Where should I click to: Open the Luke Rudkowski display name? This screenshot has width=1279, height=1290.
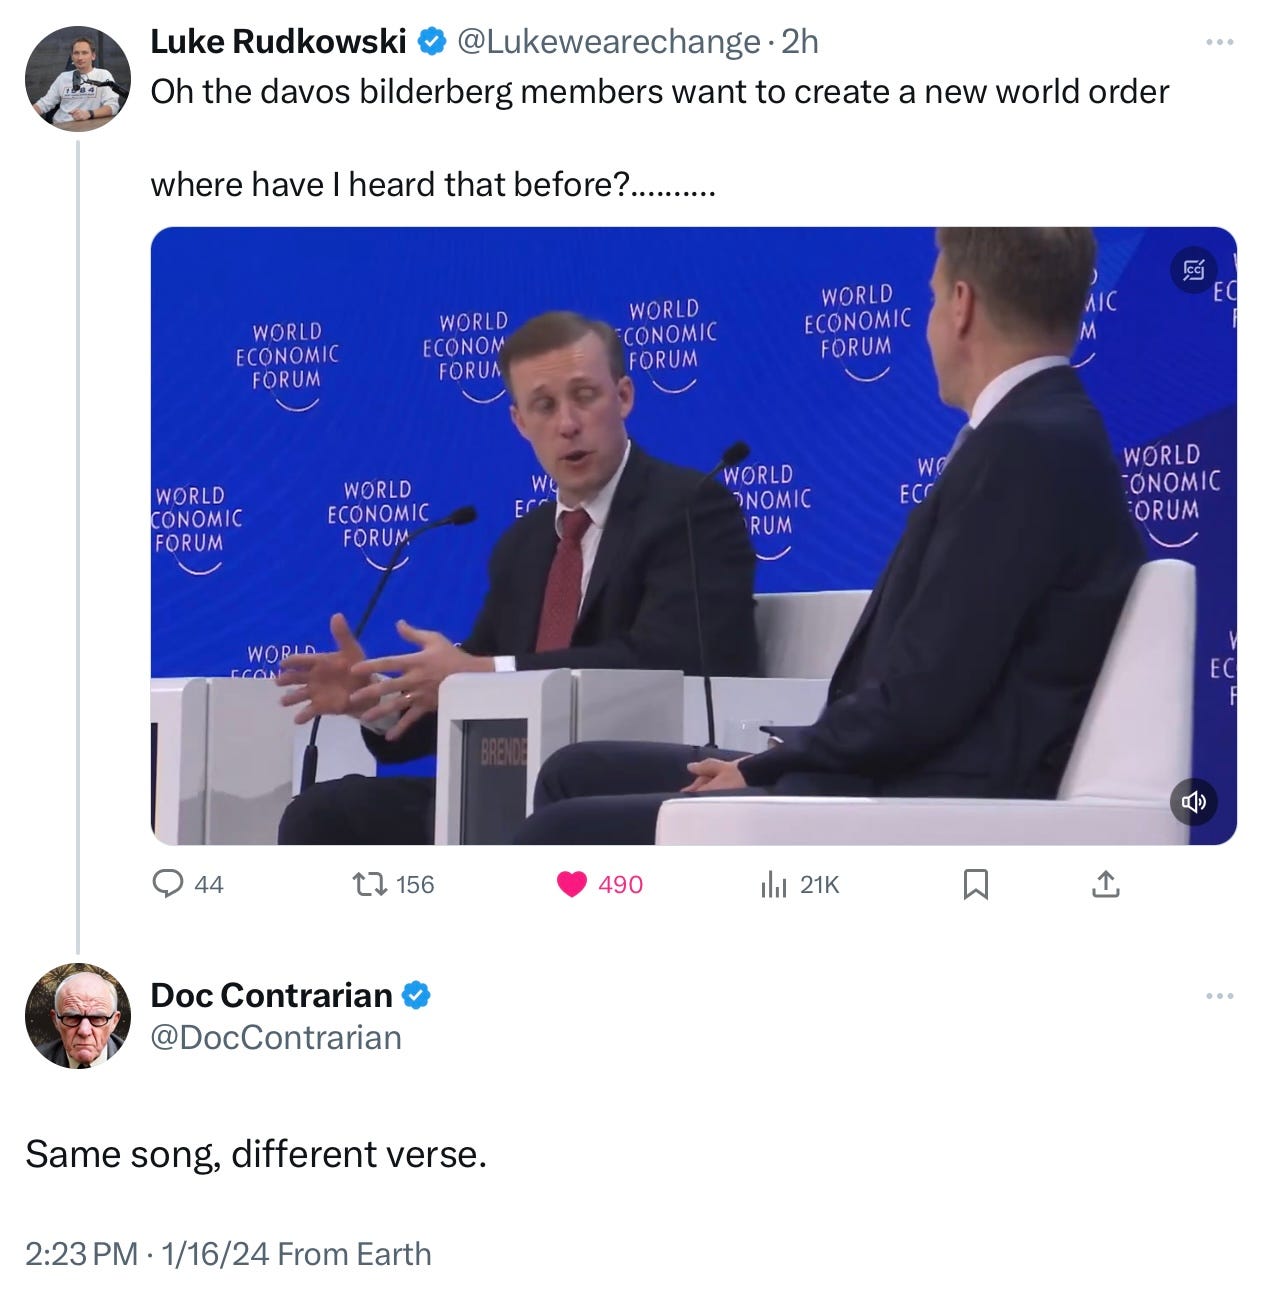278,41
